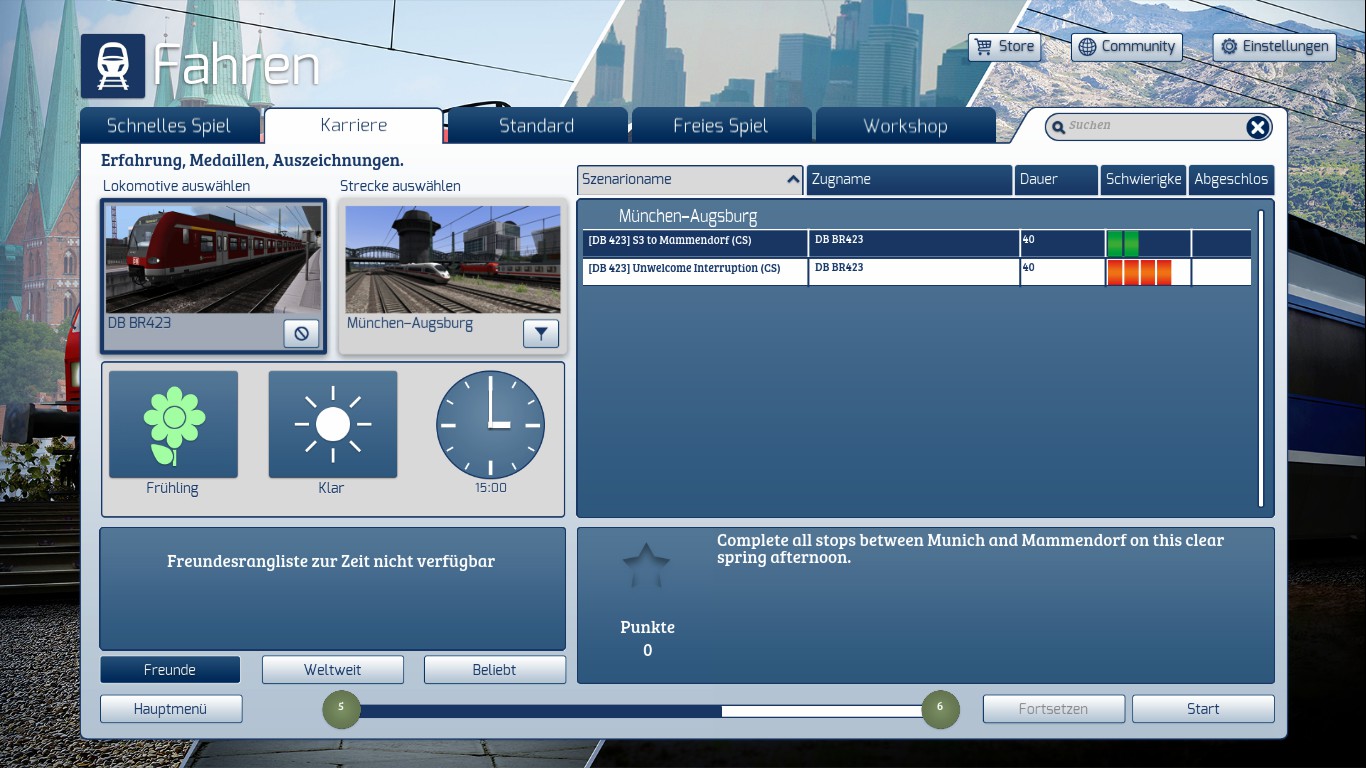This screenshot has height=768, width=1366.
Task: Click the level 6 badge
Action: [x=940, y=709]
